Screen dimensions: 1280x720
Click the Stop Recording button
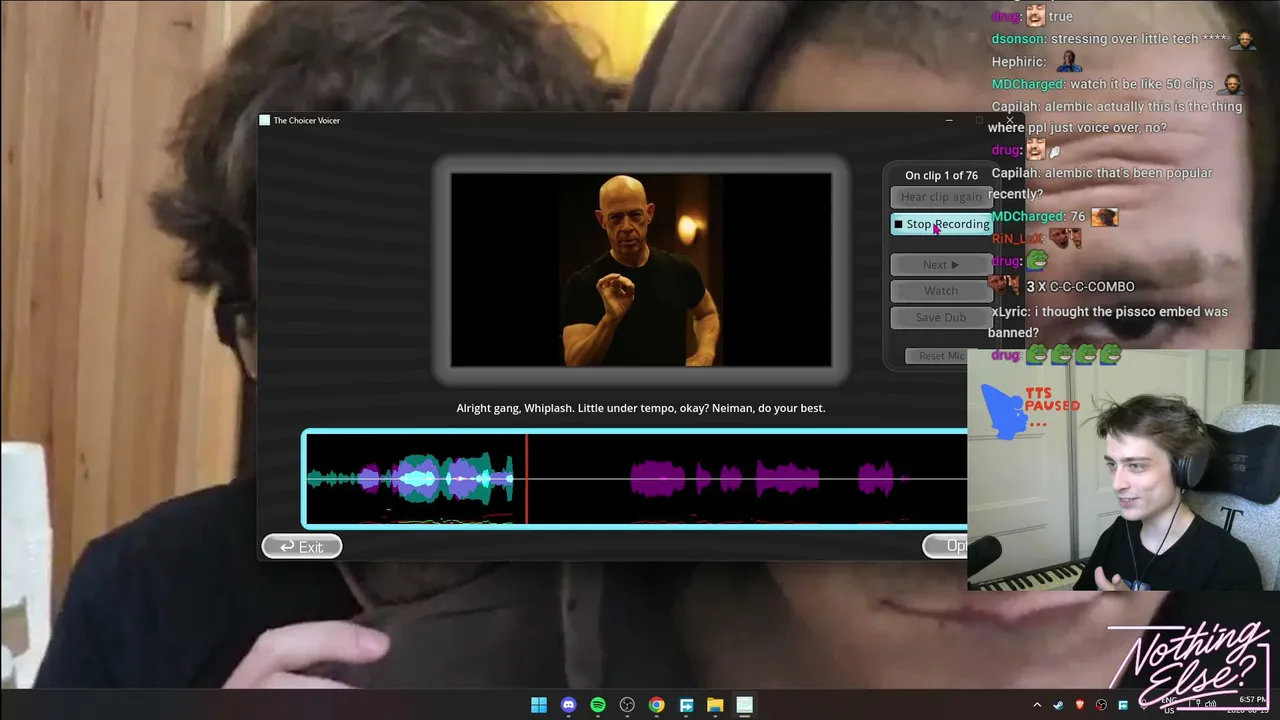tap(941, 224)
